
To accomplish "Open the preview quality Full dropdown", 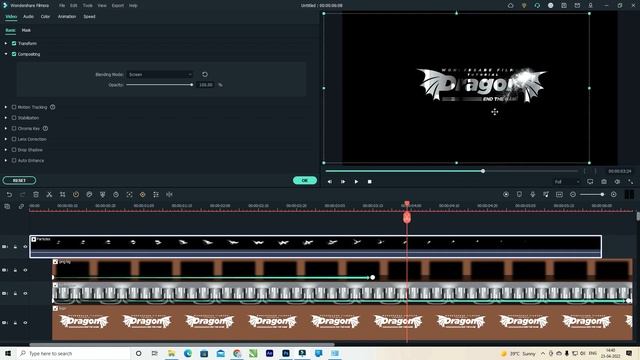I will tap(567, 182).
